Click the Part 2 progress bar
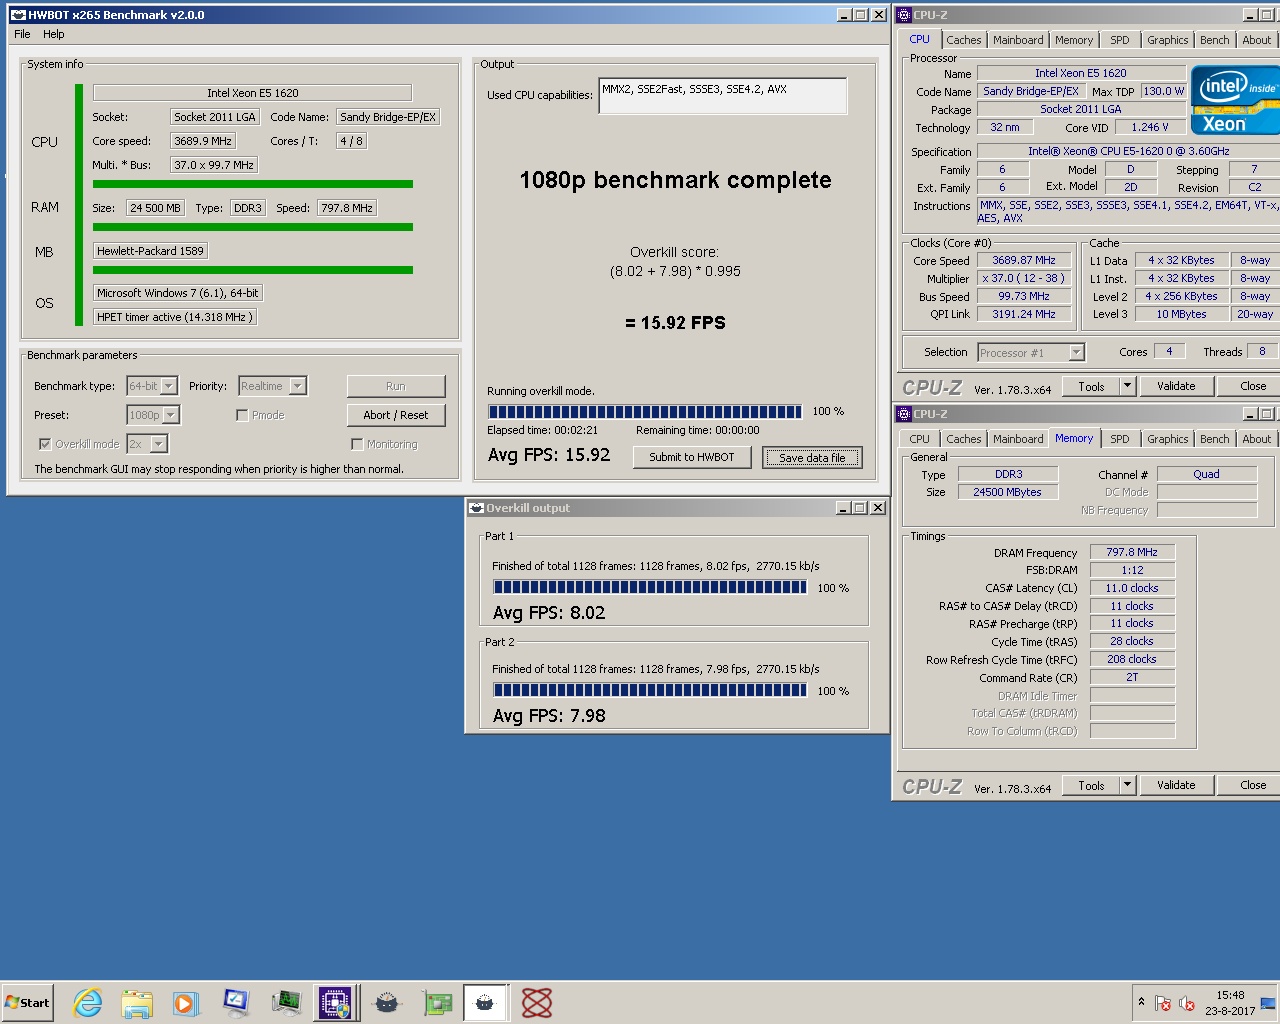The height and width of the screenshot is (1024, 1280). 650,690
